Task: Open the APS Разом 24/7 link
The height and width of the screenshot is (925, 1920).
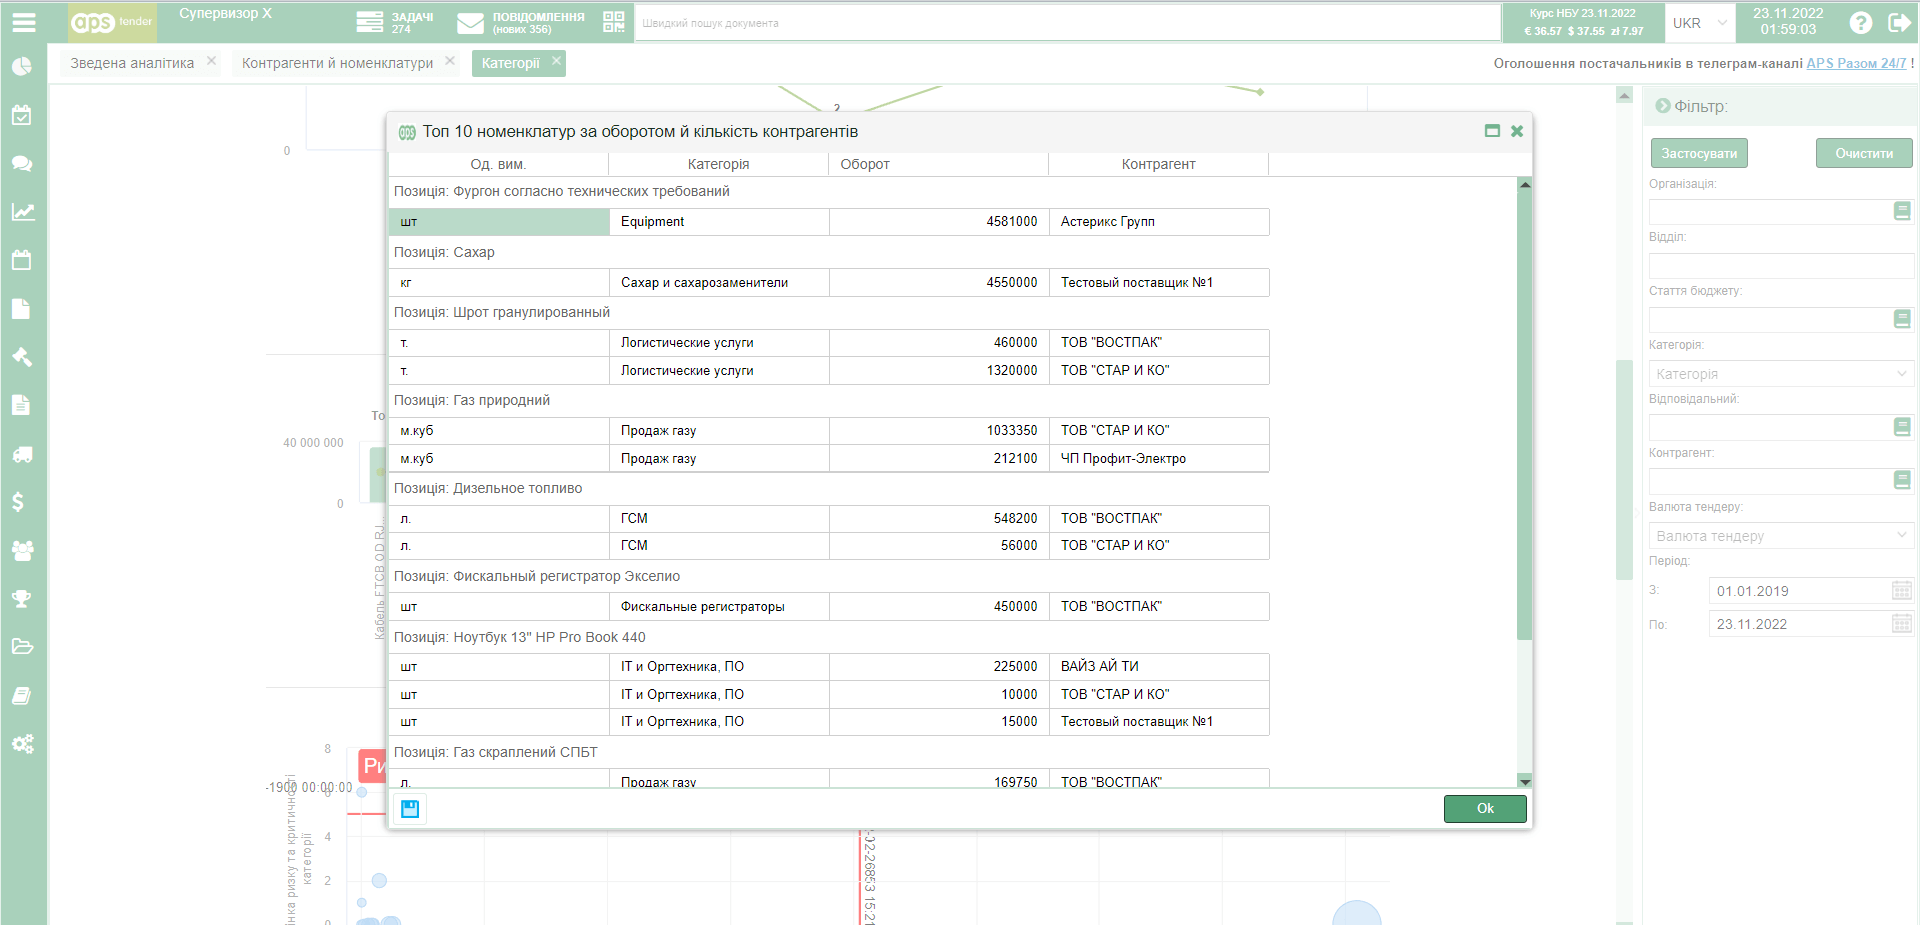Action: click(1856, 63)
